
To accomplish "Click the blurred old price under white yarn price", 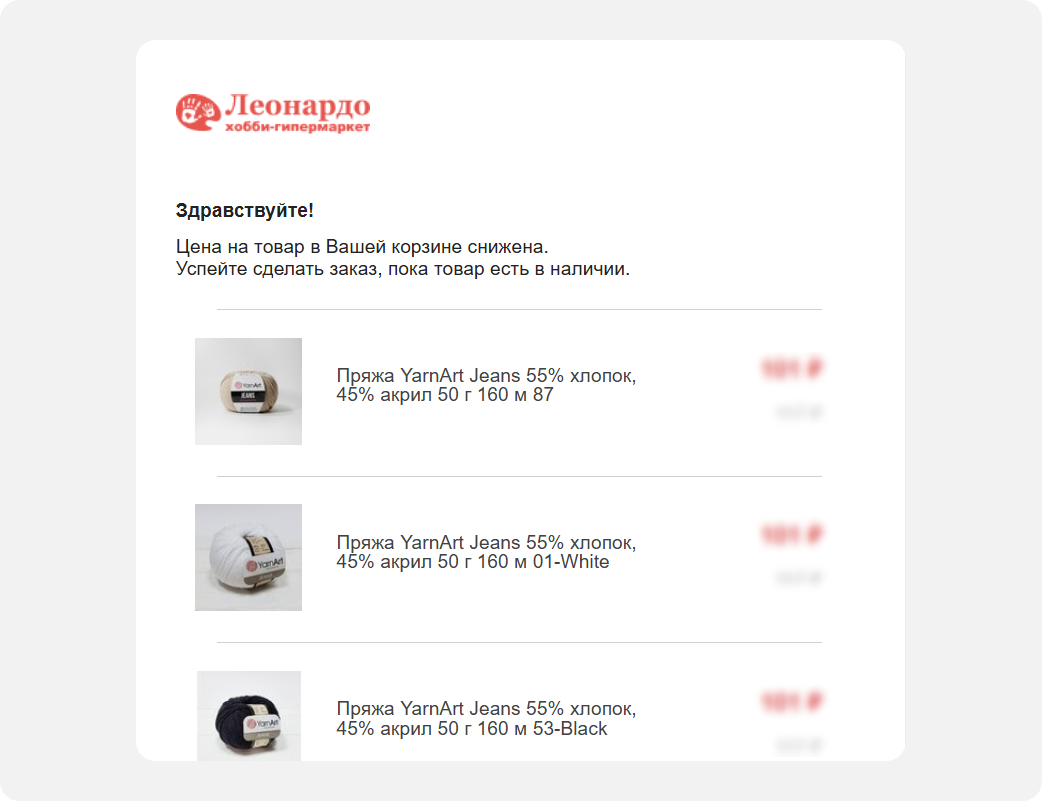I will pyautogui.click(x=799, y=578).
